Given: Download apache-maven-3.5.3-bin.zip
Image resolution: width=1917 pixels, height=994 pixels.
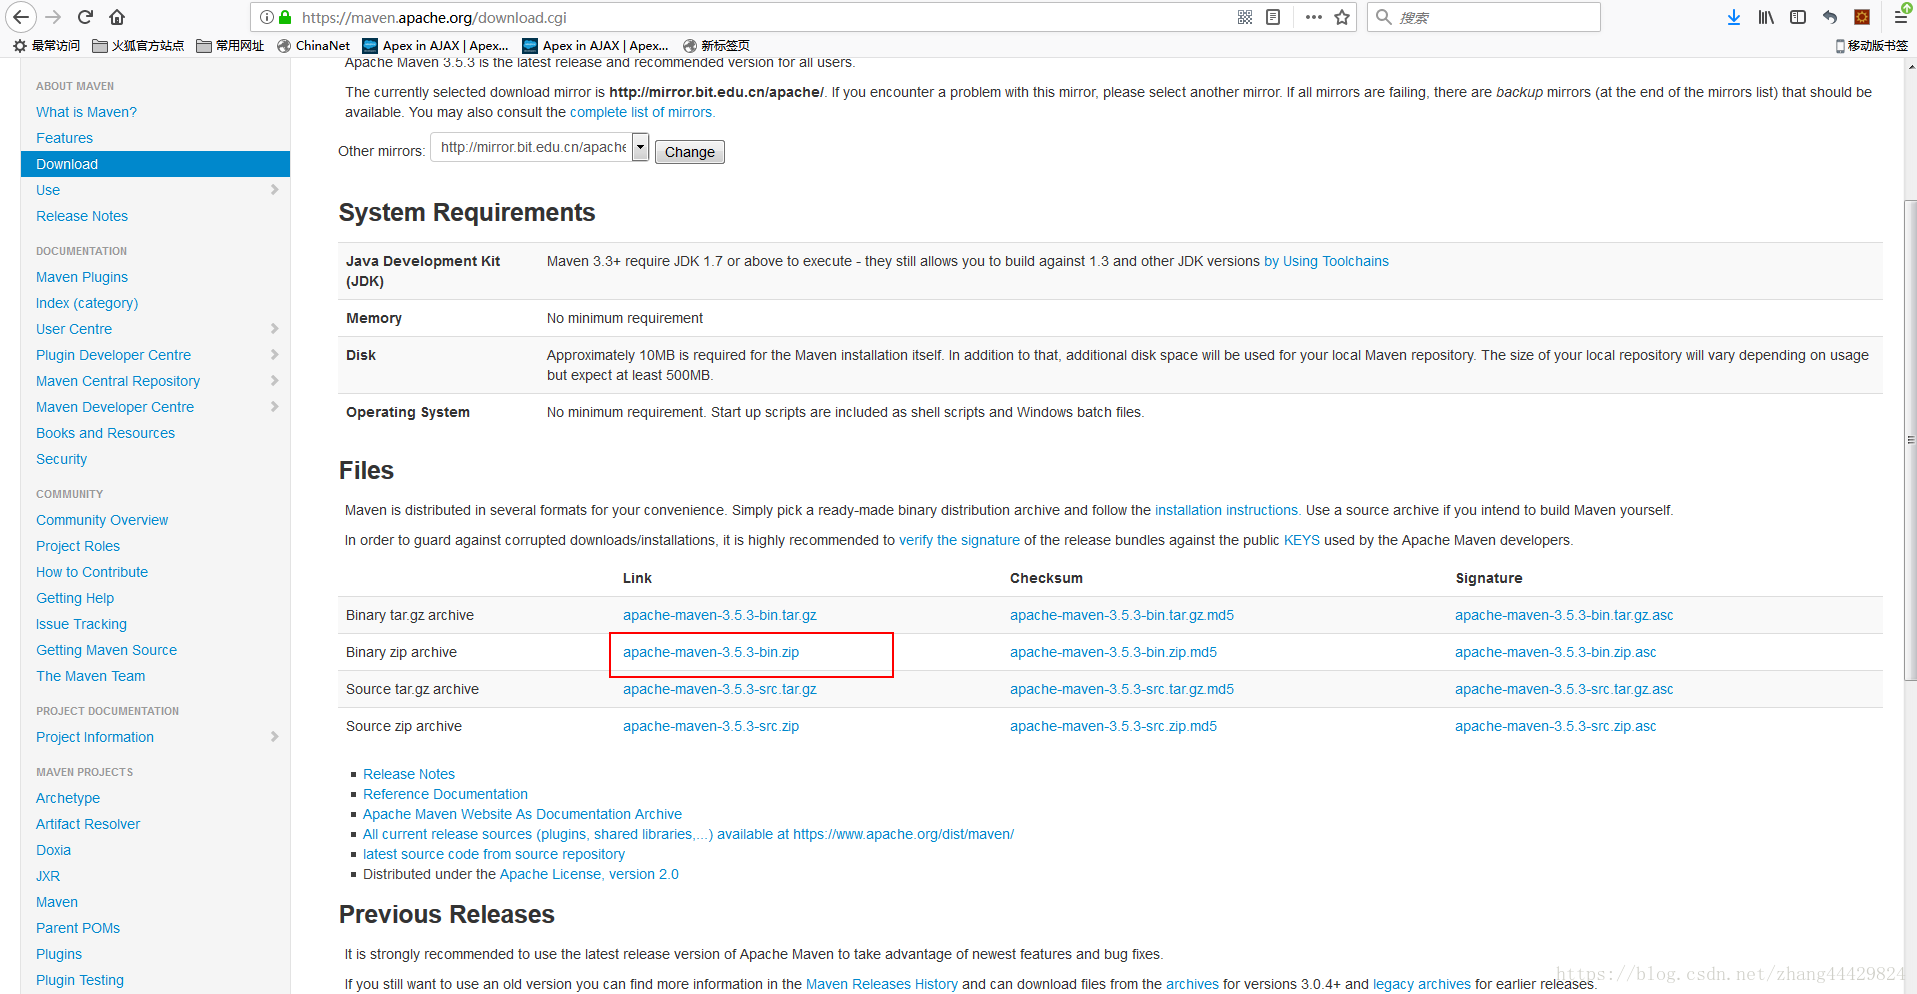Looking at the screenshot, I should point(711,652).
